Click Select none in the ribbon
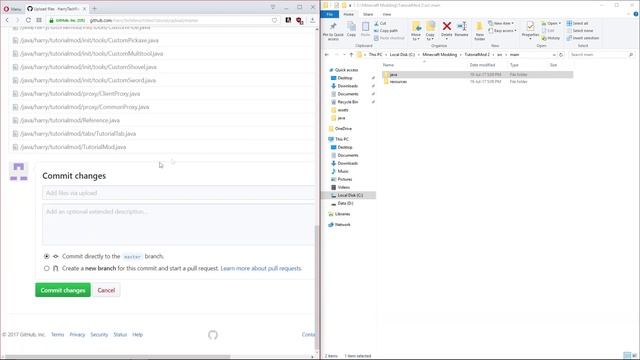 coord(580,31)
